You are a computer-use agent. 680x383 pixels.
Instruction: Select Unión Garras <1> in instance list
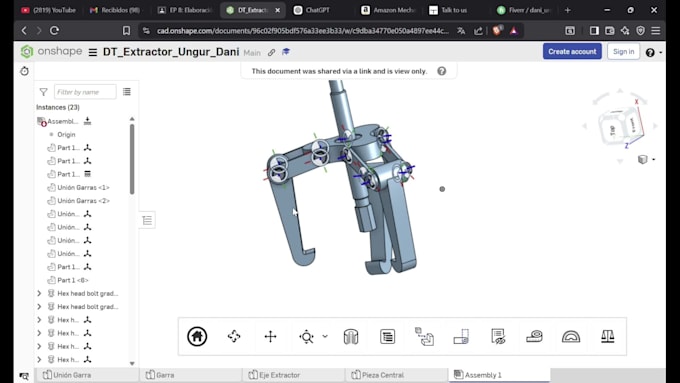click(x=83, y=187)
